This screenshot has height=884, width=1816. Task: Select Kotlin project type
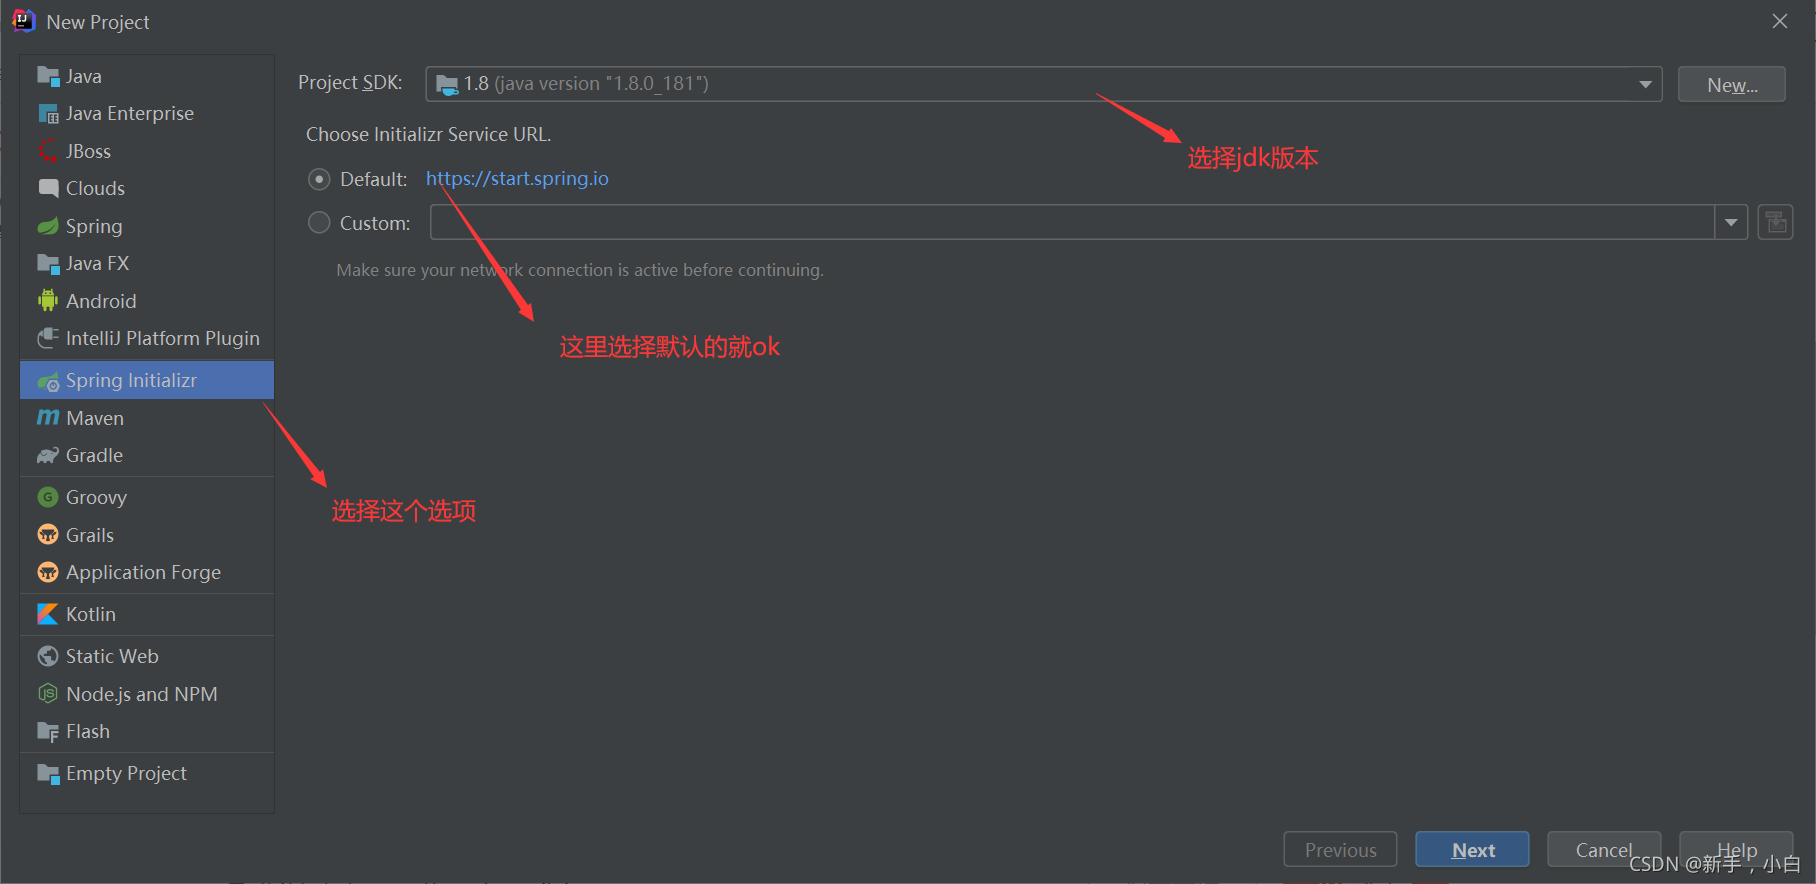pos(147,614)
